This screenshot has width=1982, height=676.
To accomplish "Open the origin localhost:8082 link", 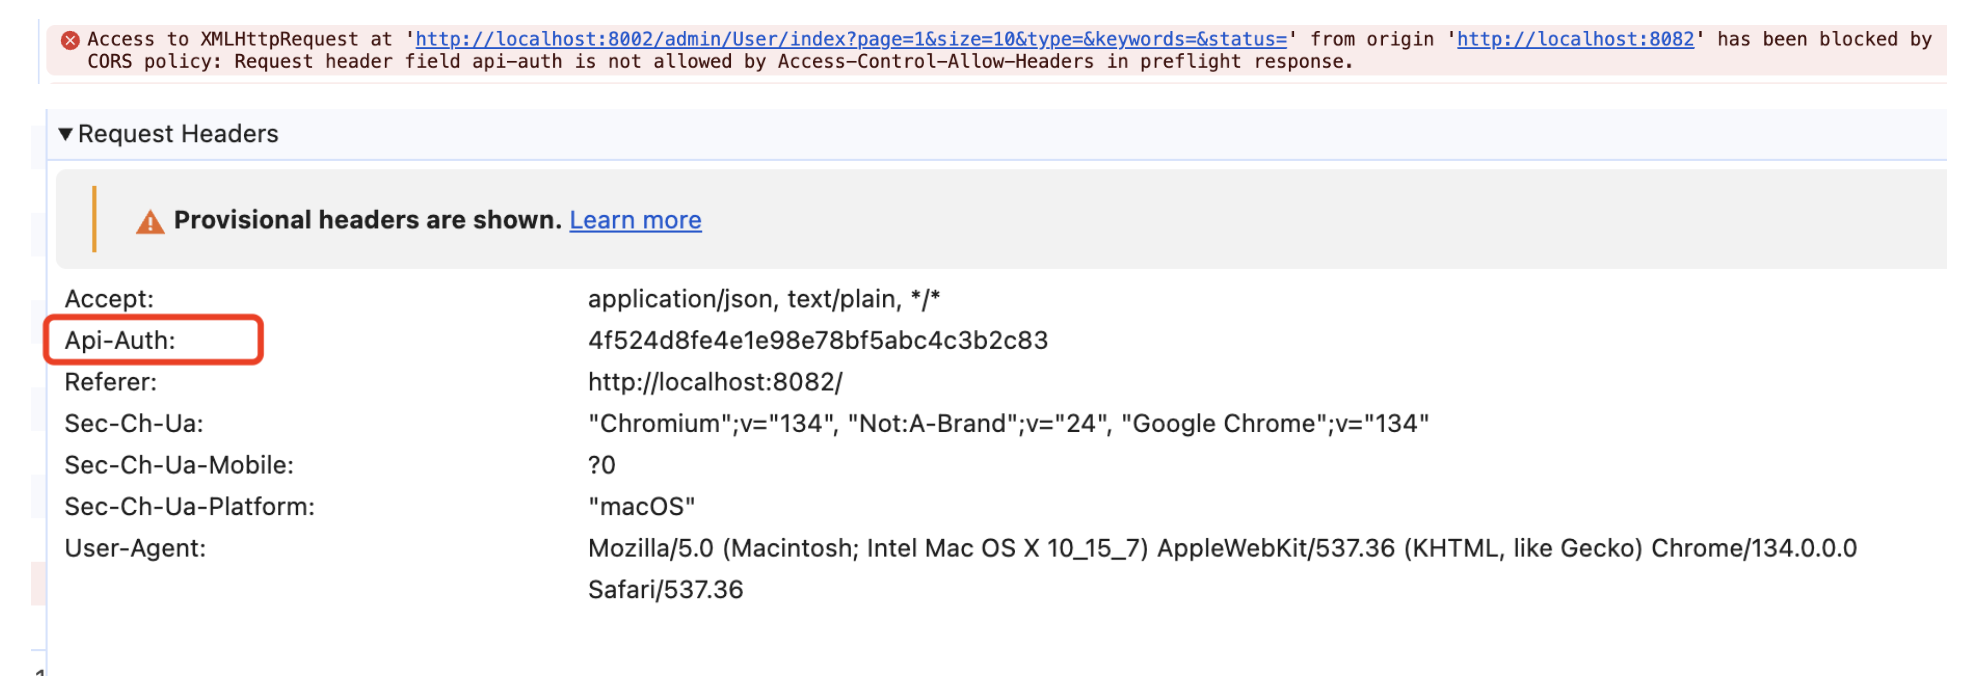I will coord(1575,39).
